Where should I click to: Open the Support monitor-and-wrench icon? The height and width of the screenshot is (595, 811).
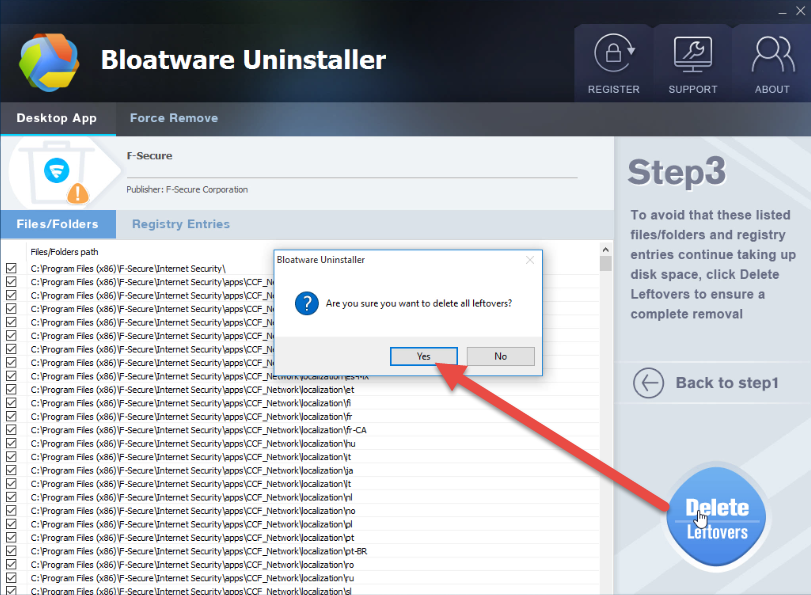click(x=693, y=54)
